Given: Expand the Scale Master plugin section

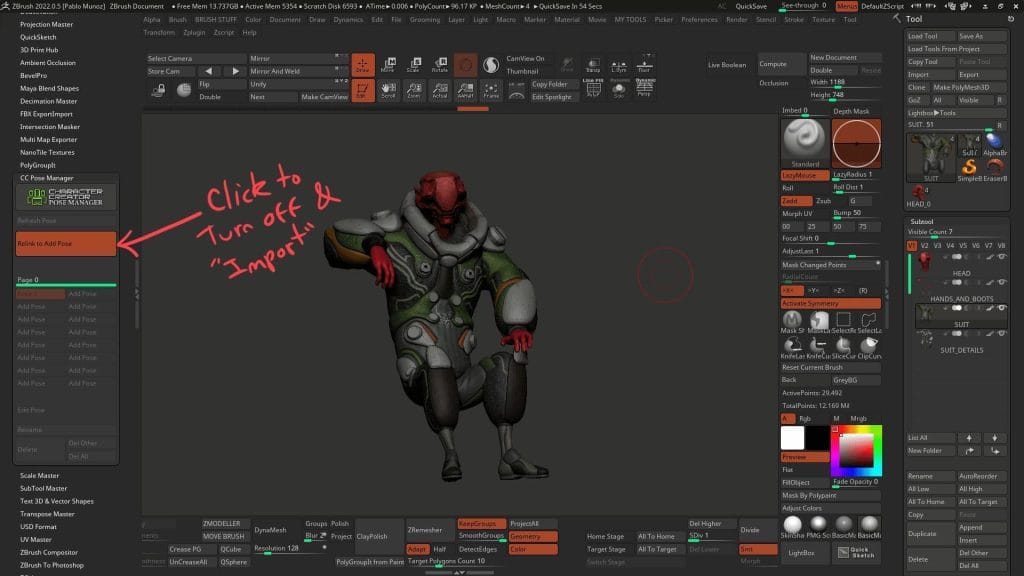Looking at the screenshot, I should click(x=40, y=476).
